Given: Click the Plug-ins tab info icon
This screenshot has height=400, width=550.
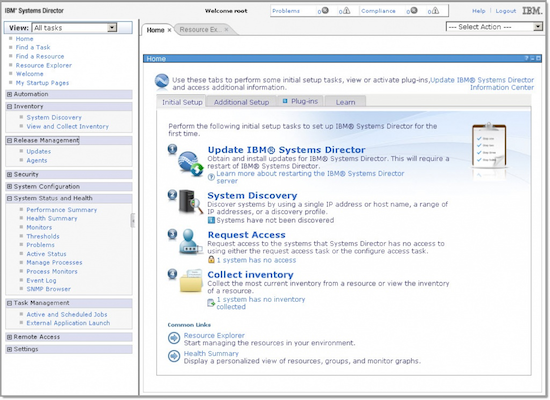Looking at the screenshot, I should [x=285, y=101].
